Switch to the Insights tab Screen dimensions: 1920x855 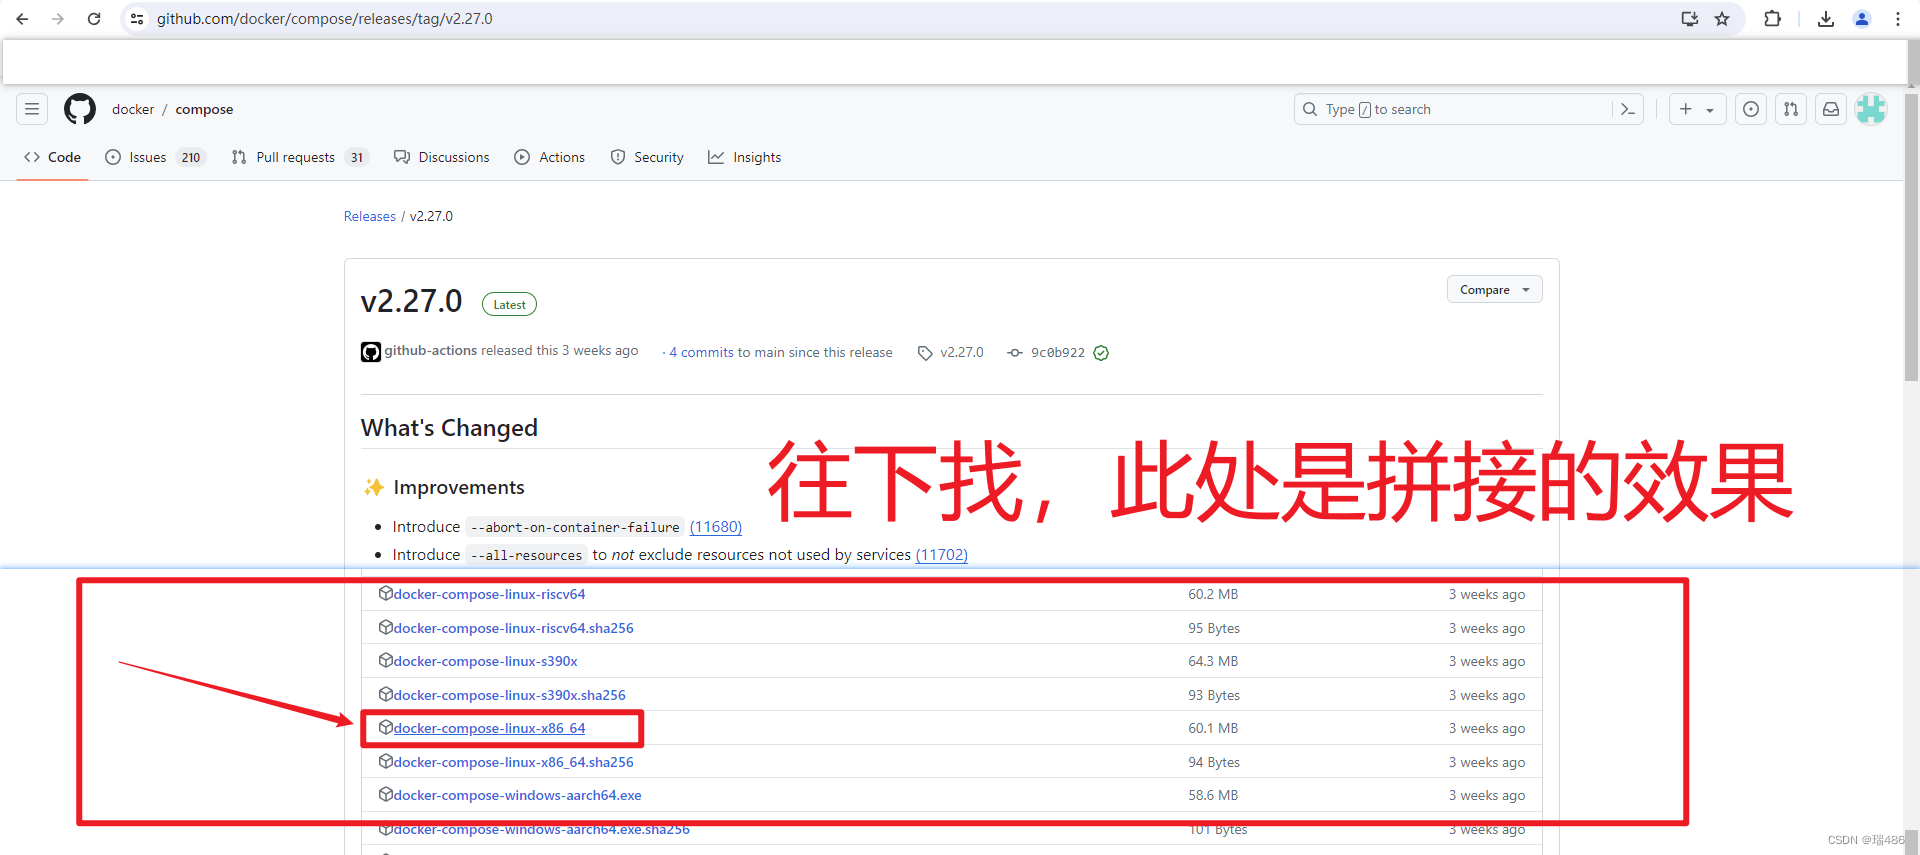745,157
